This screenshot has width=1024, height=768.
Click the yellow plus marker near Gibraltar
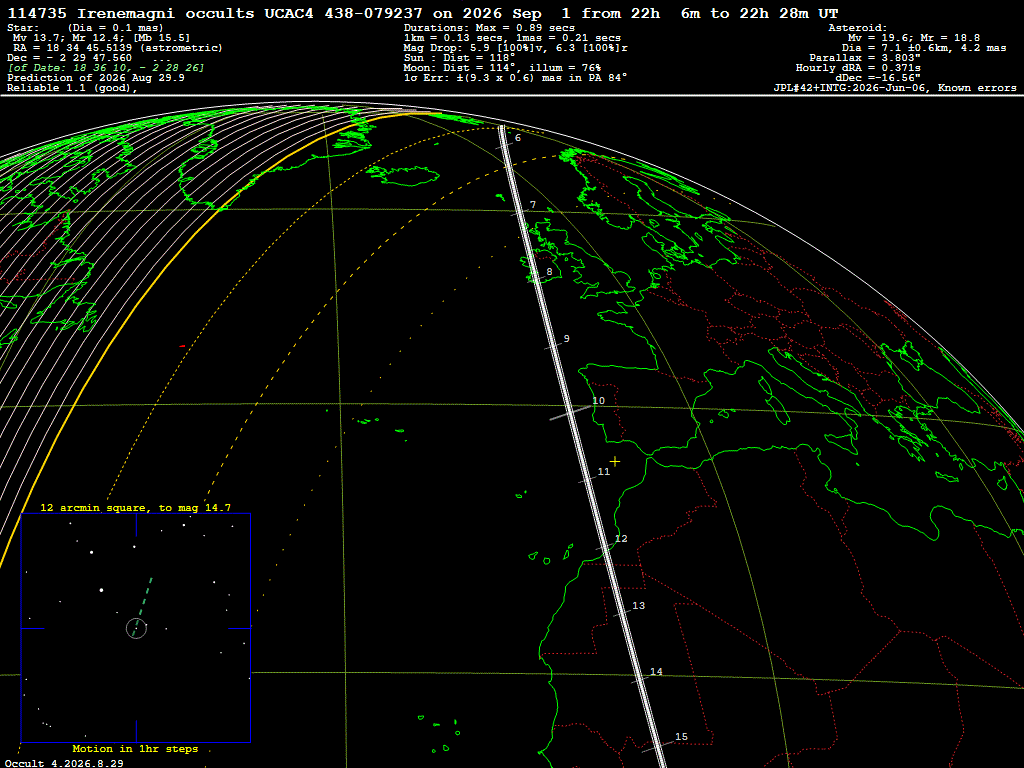pyautogui.click(x=615, y=461)
